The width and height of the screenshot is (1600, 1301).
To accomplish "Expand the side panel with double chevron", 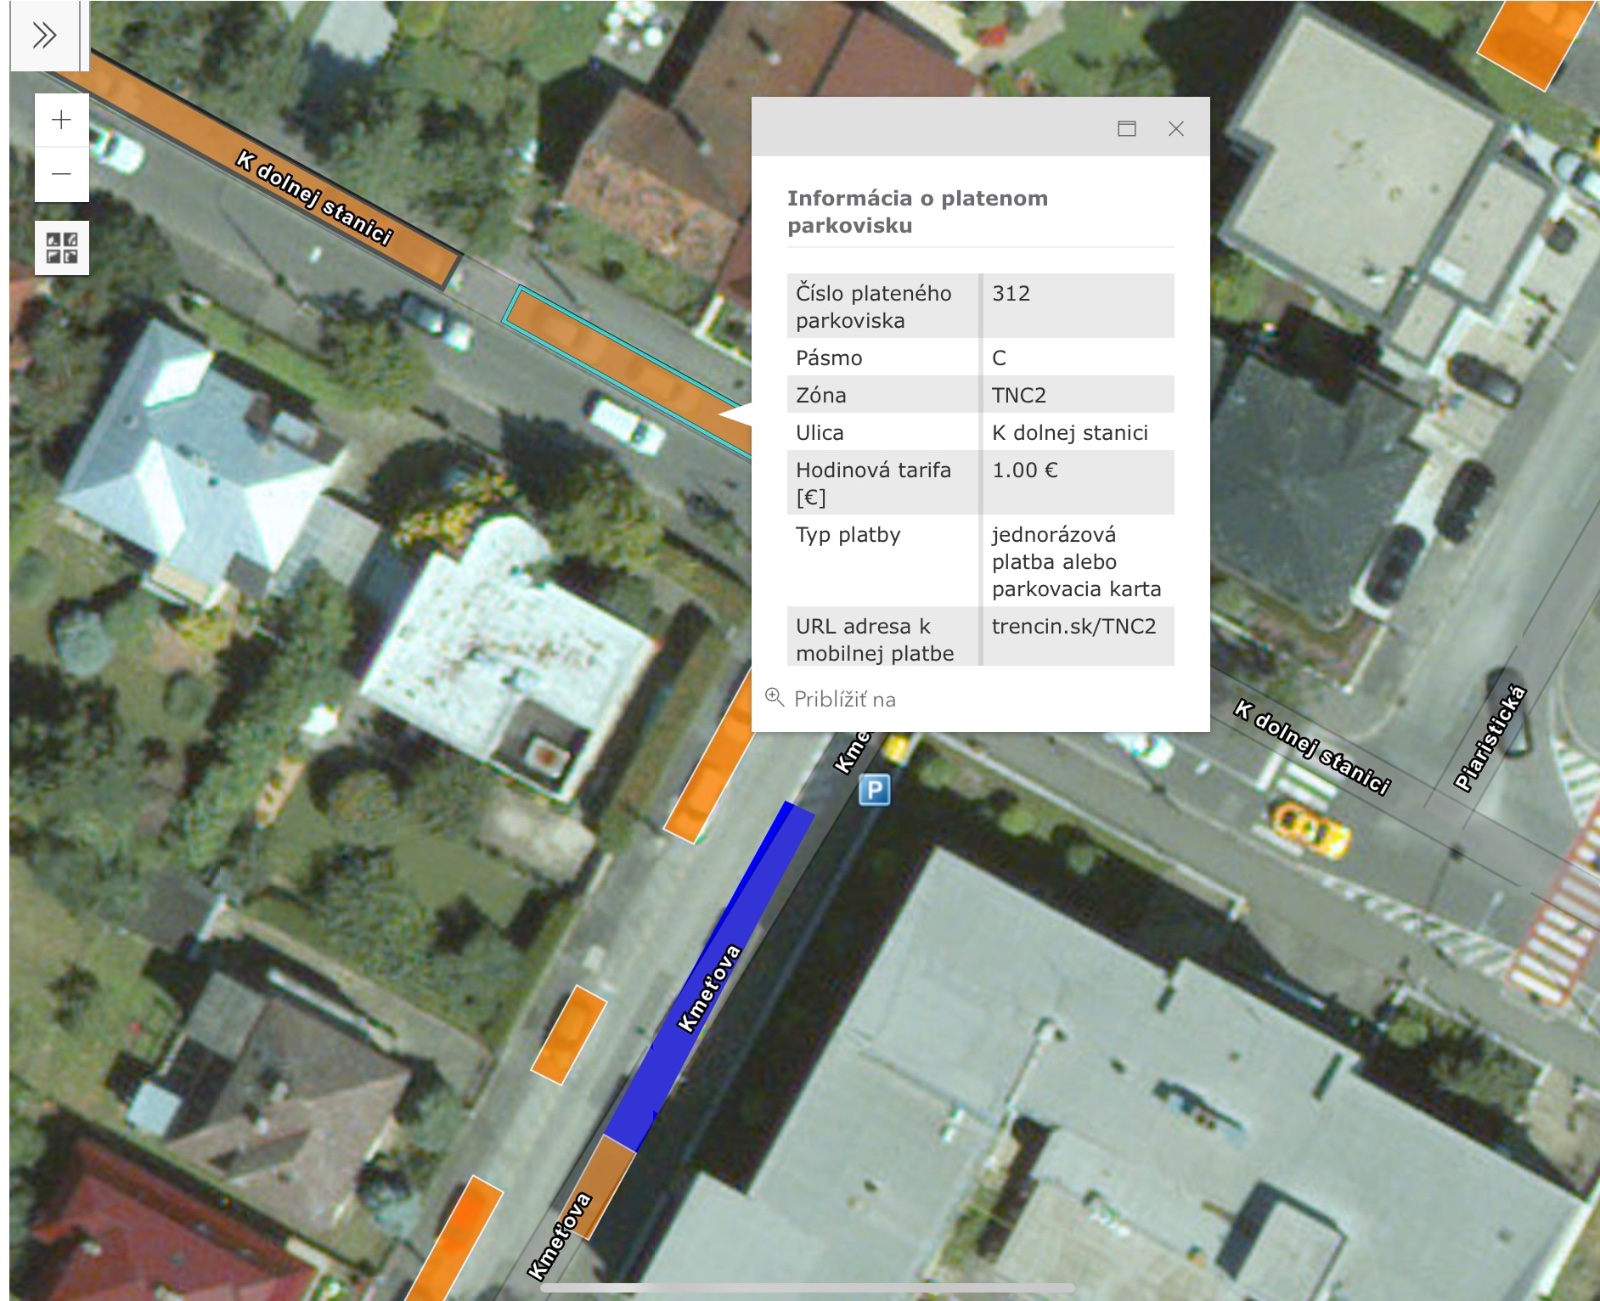I will (44, 36).
